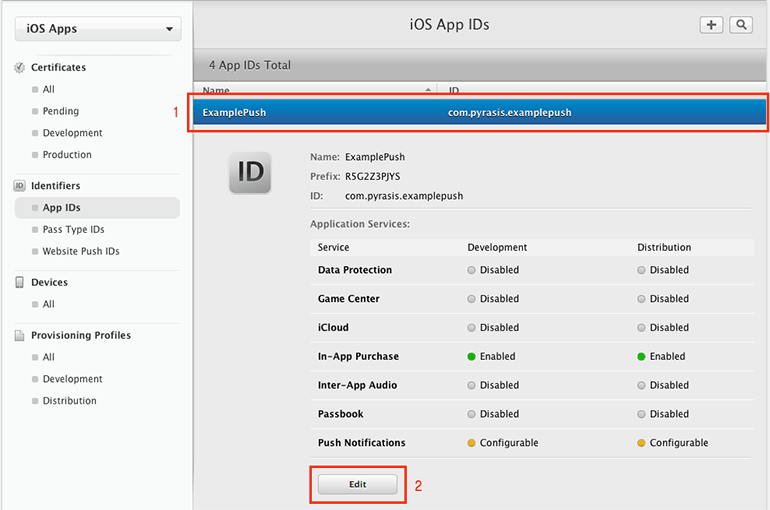The height and width of the screenshot is (510, 770).
Task: Open Website Push IDs link
Action: click(81, 251)
